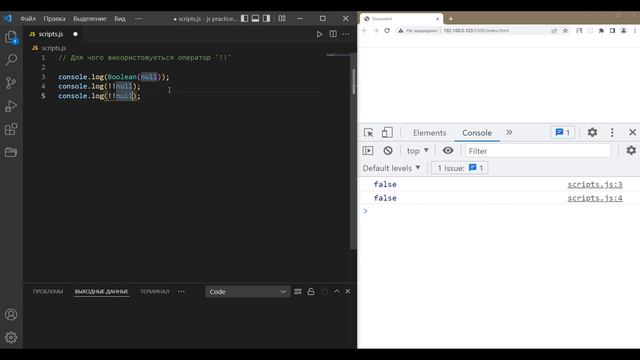640x360 pixels.
Task: Switch to the Терминал panel tab
Action: [x=154, y=291]
